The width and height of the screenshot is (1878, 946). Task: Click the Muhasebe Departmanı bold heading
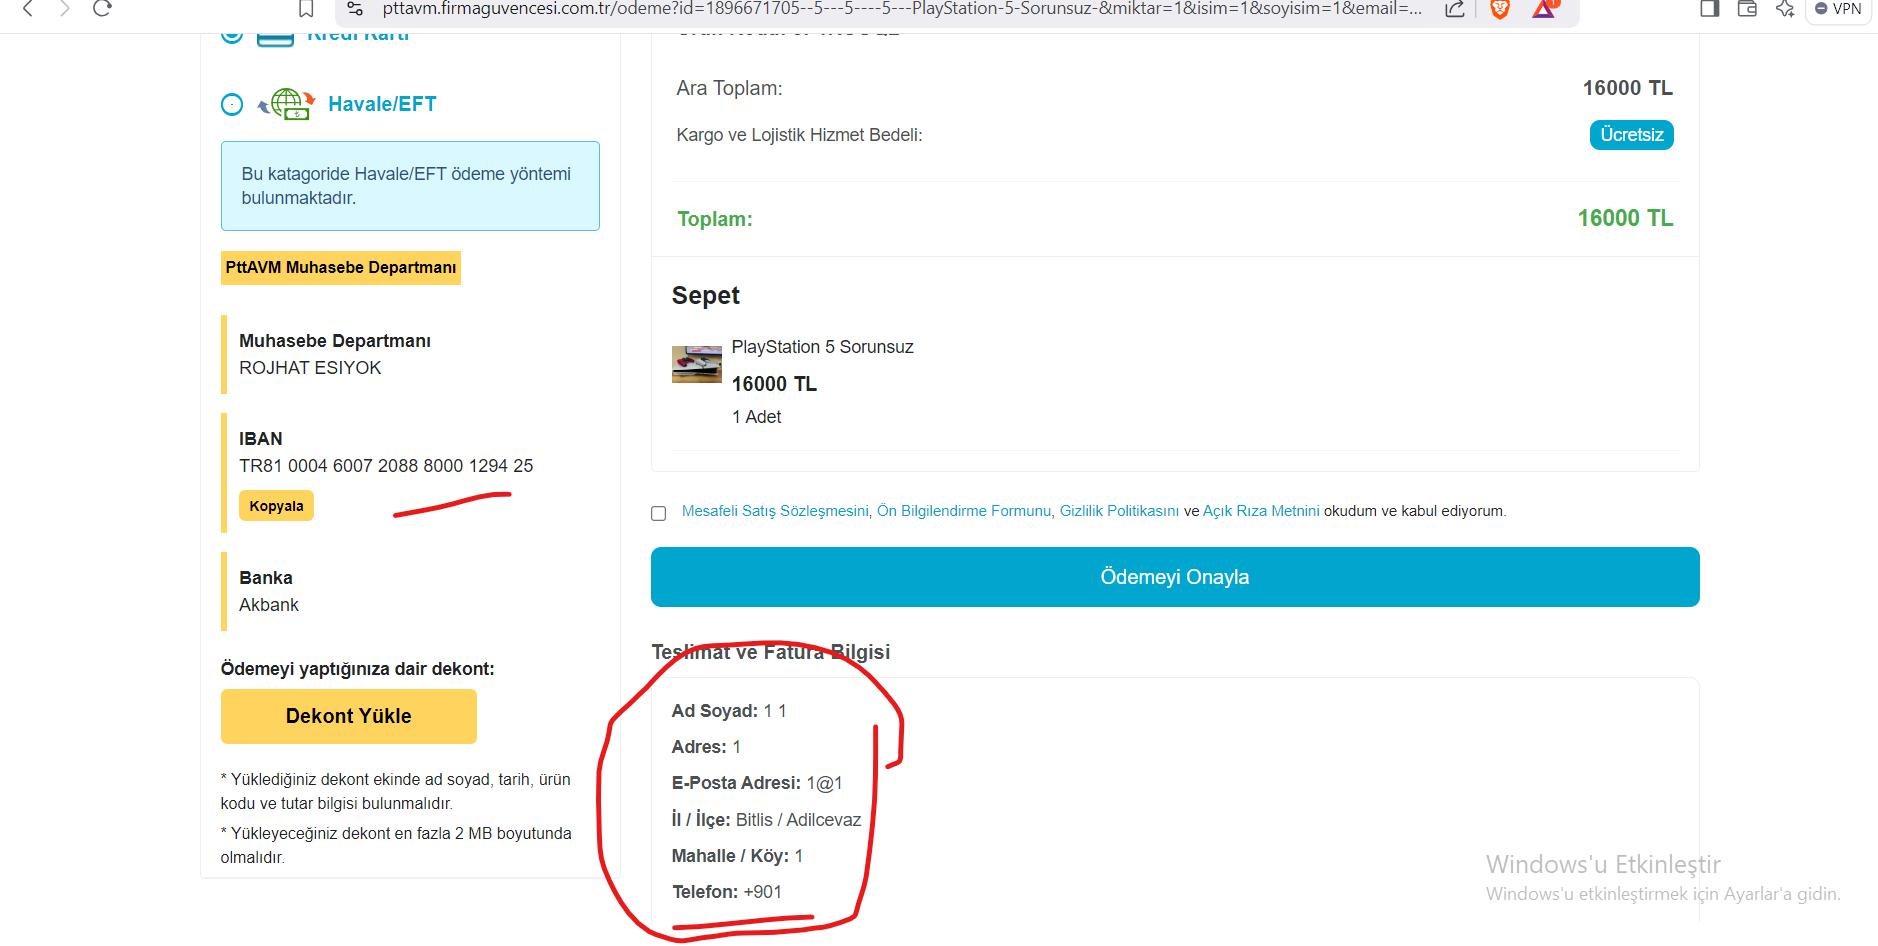[x=335, y=341]
